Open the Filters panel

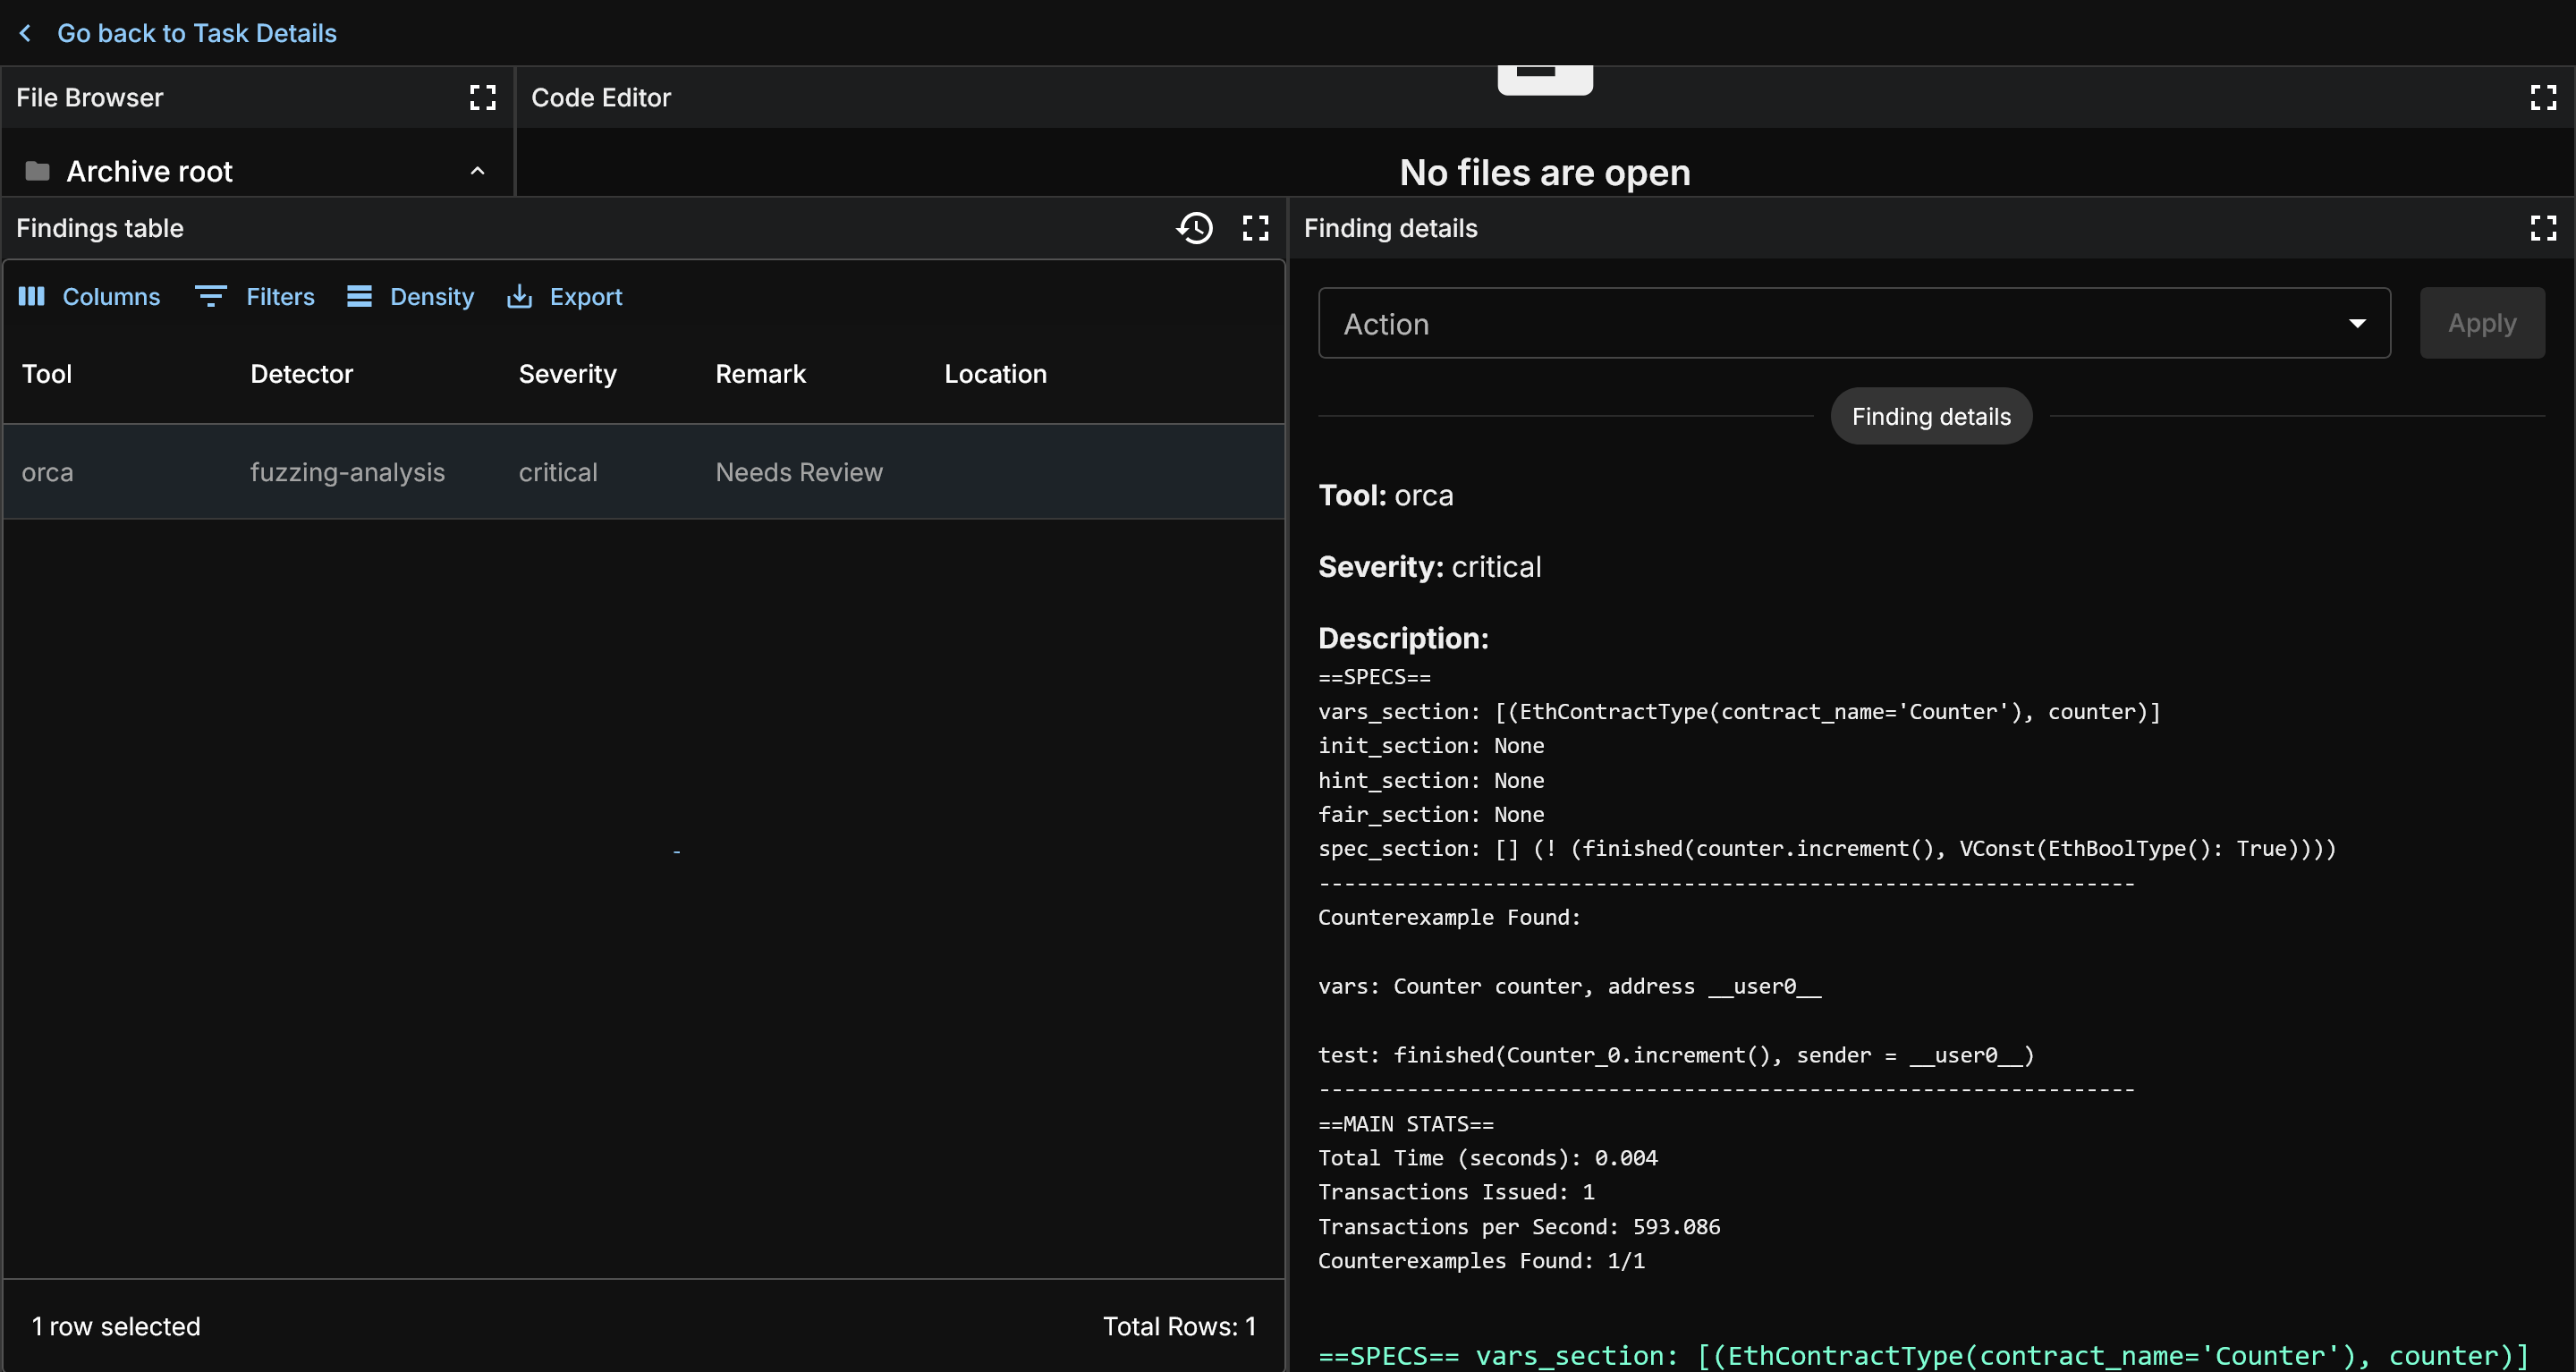(x=255, y=297)
